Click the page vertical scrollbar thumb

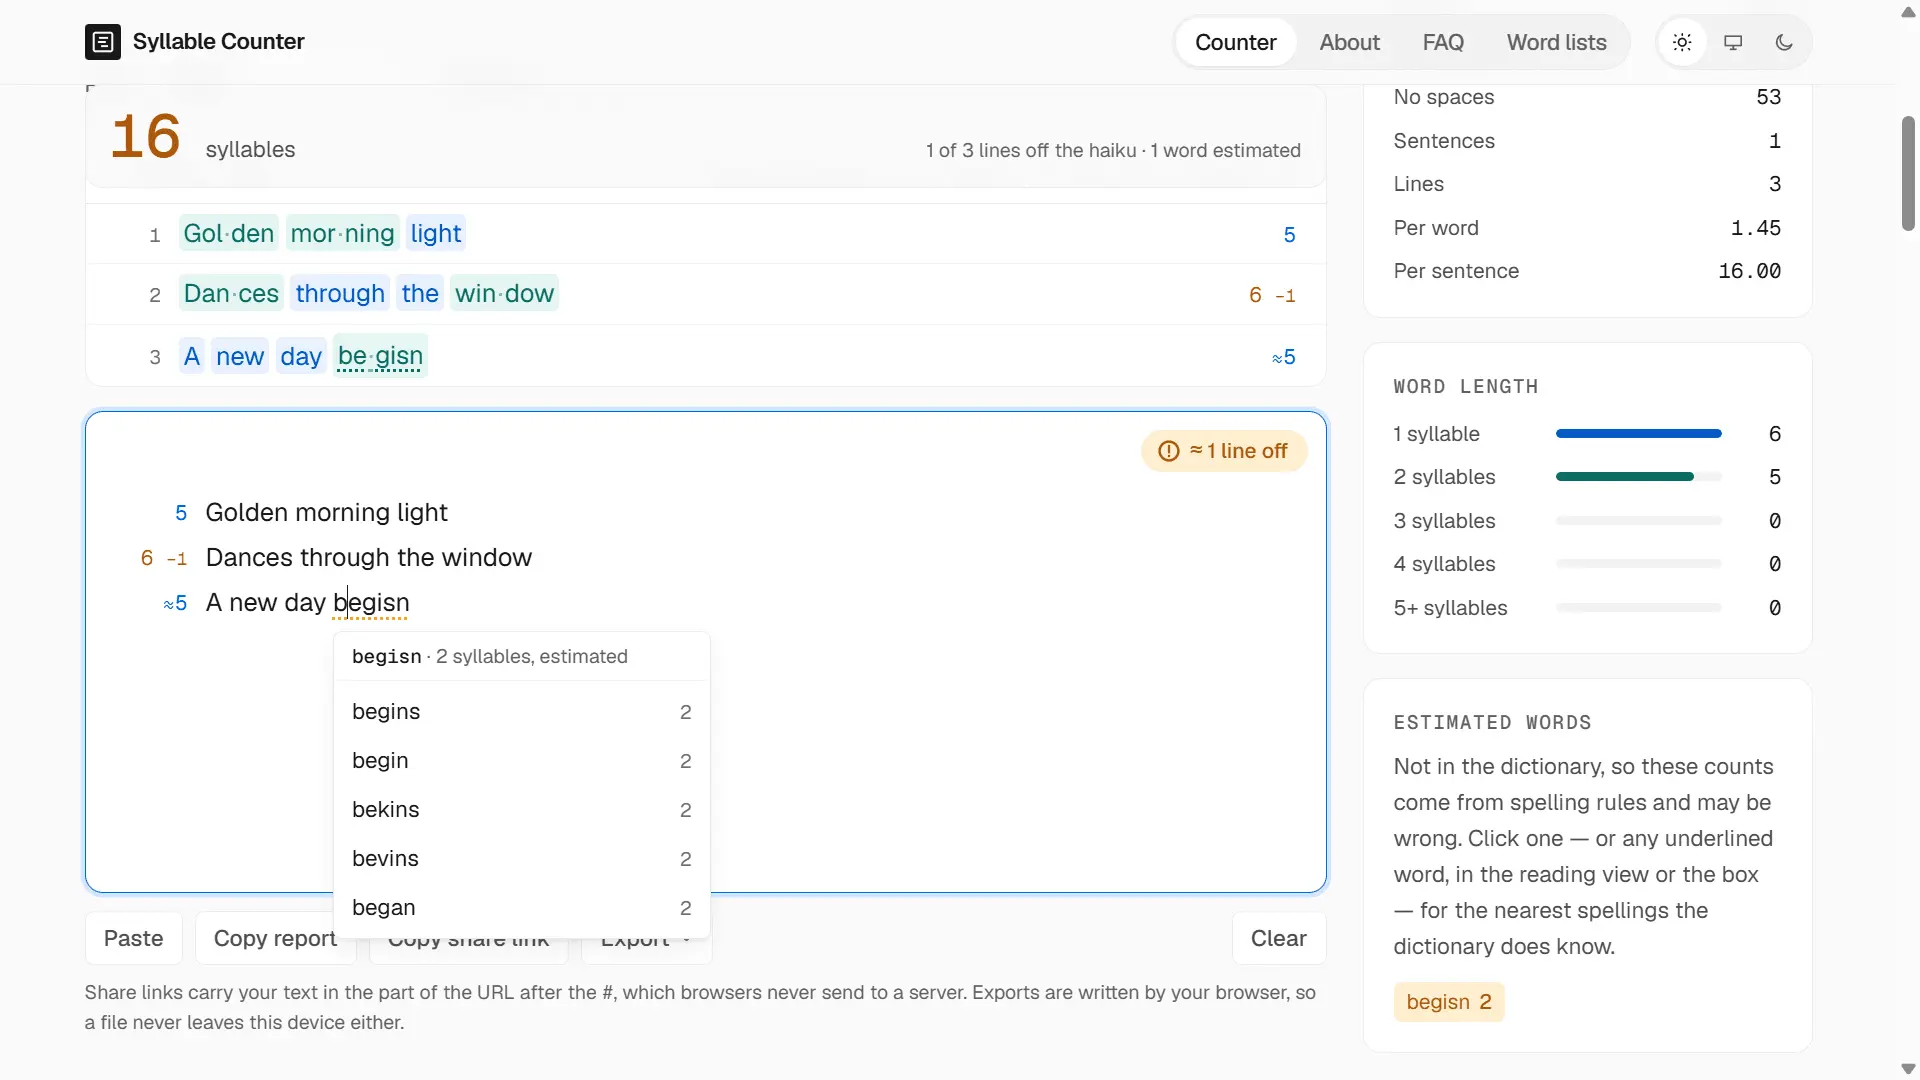pos(1908,174)
